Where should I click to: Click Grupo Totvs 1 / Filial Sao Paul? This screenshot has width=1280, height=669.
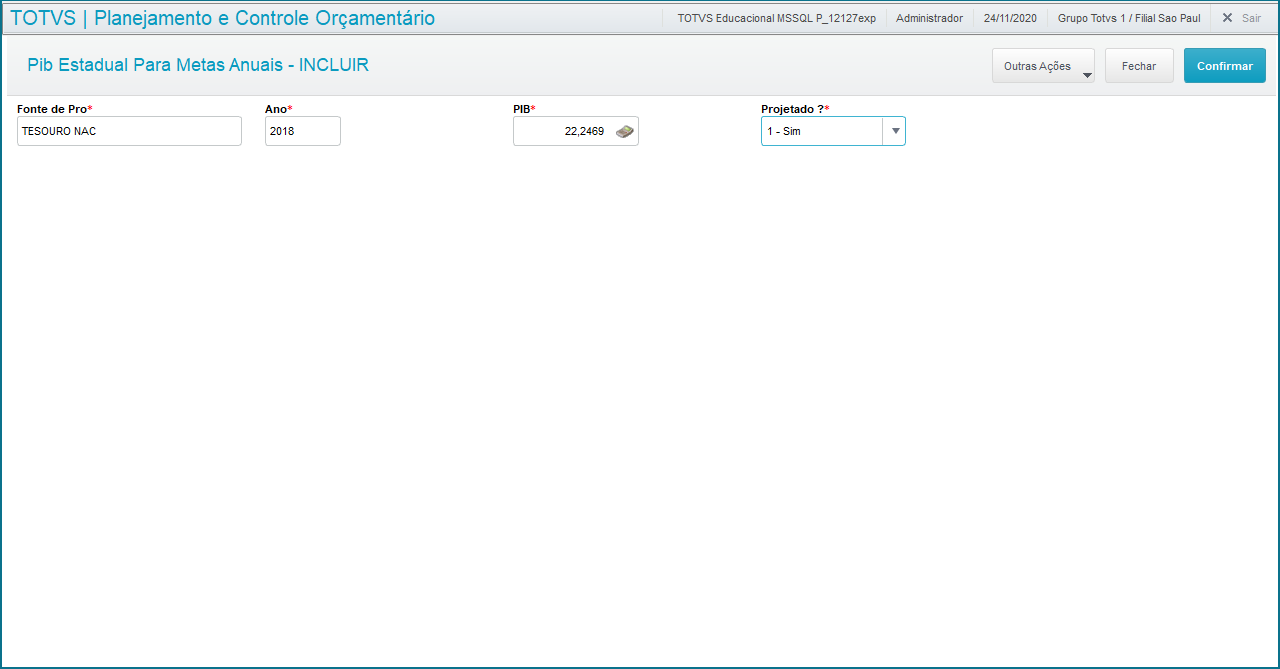1129,18
